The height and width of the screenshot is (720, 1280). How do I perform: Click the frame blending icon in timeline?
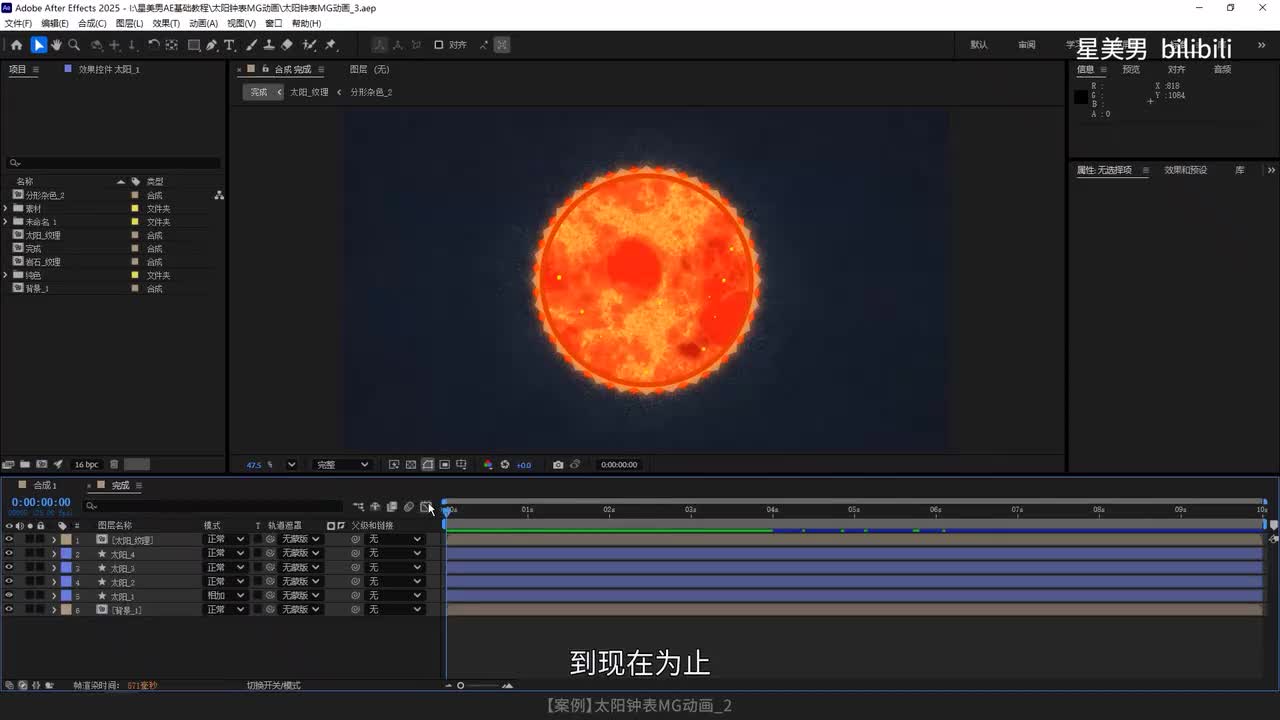coord(392,507)
